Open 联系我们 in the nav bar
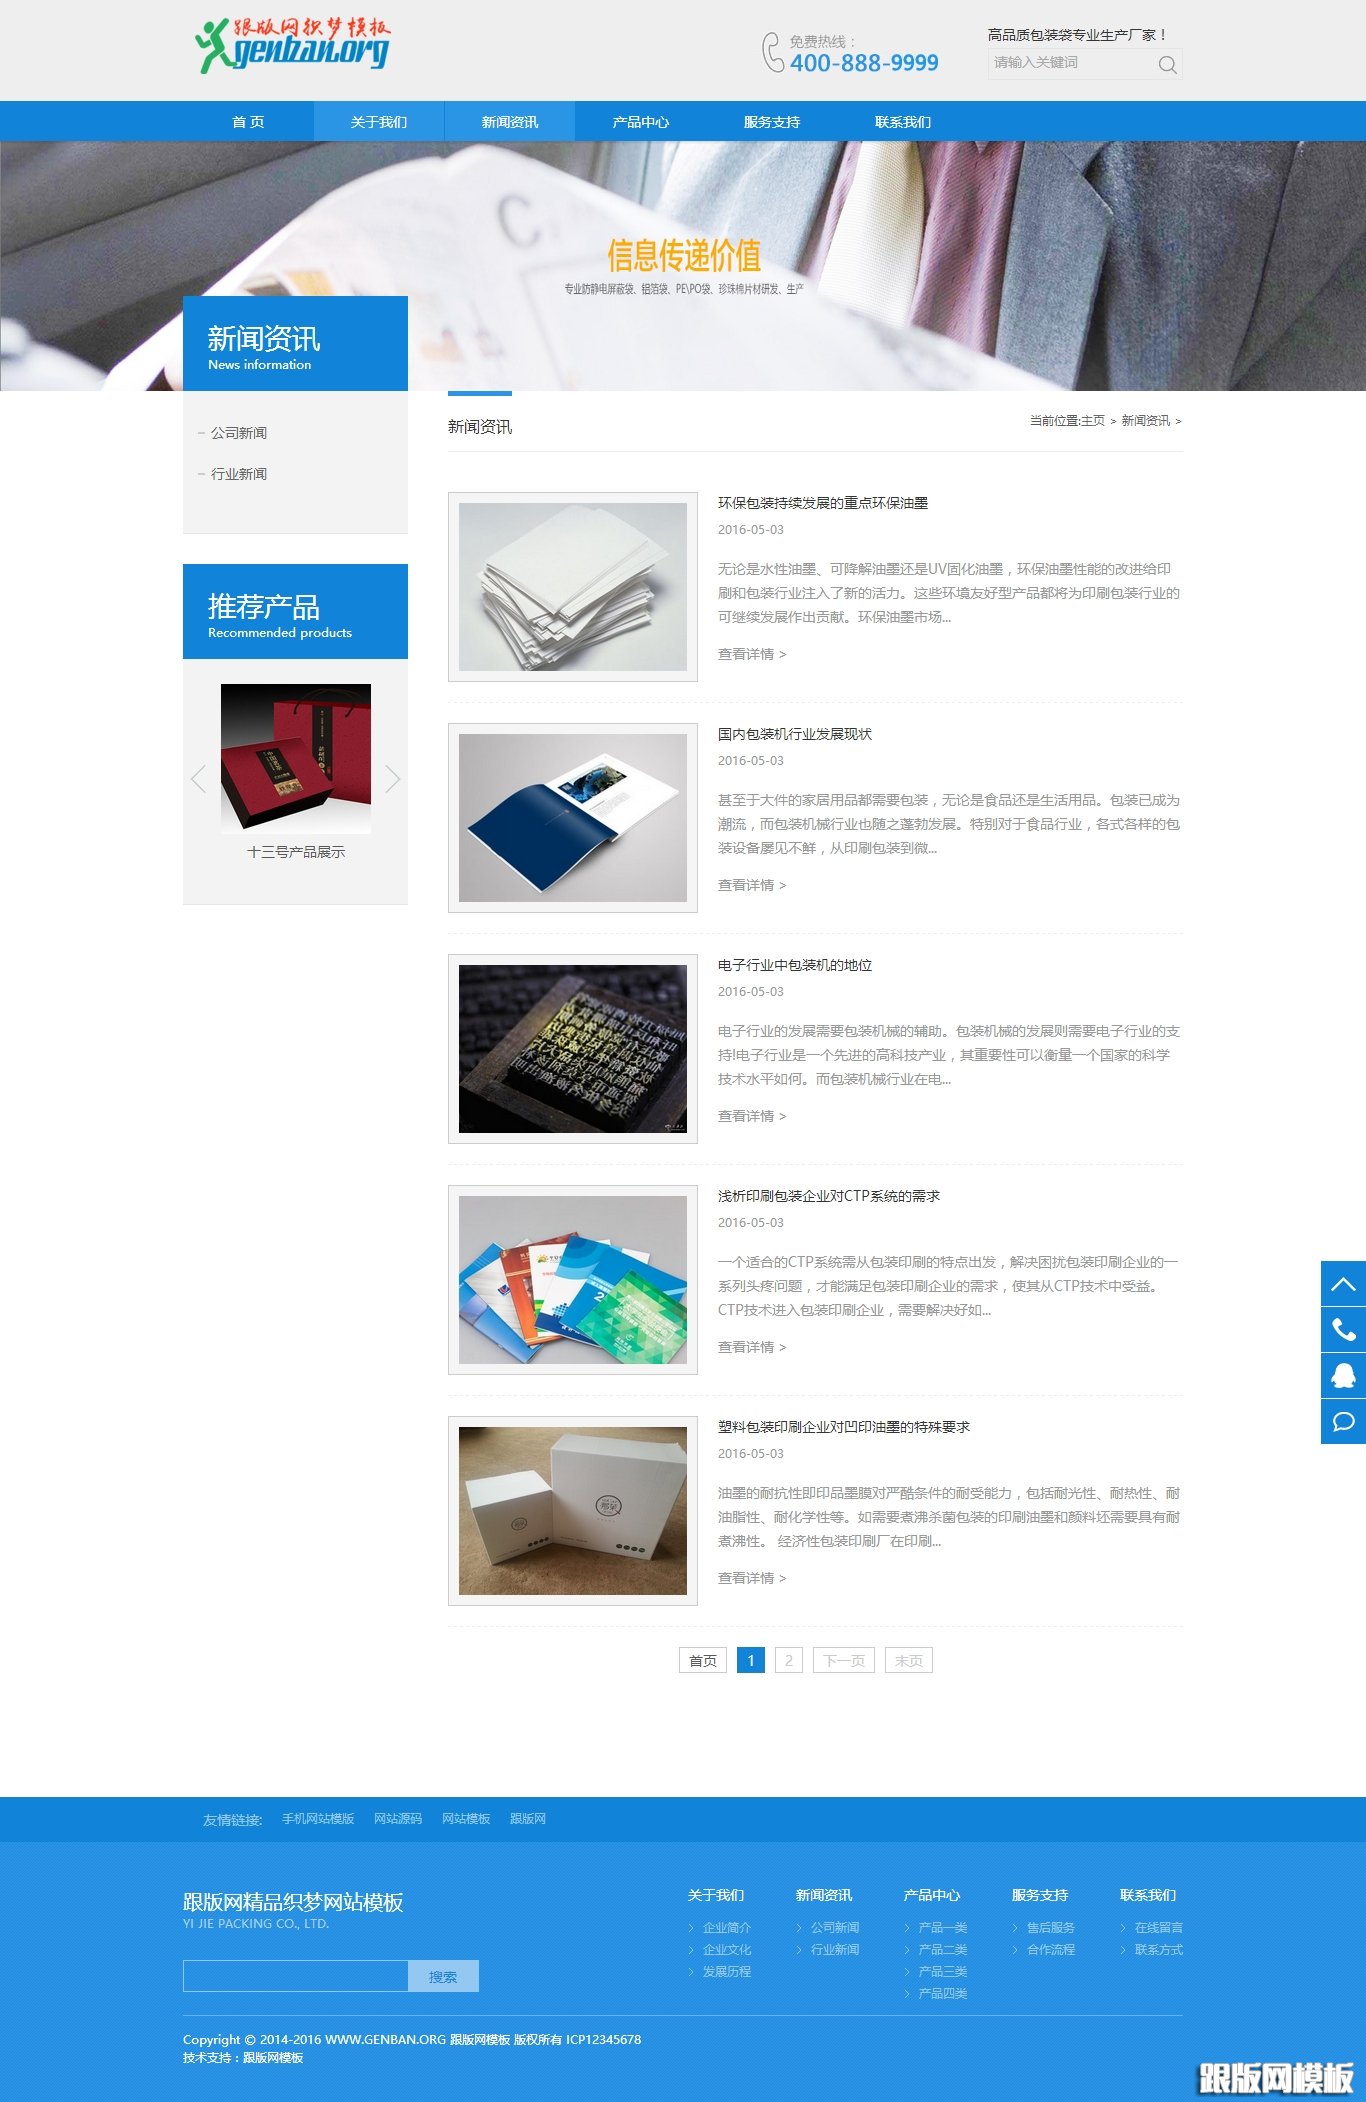This screenshot has height=2102, width=1366. coord(903,122)
